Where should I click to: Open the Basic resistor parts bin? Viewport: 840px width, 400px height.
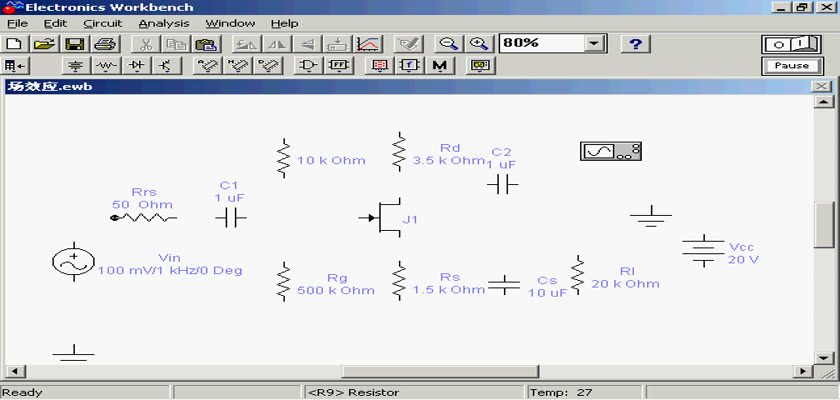click(x=106, y=66)
